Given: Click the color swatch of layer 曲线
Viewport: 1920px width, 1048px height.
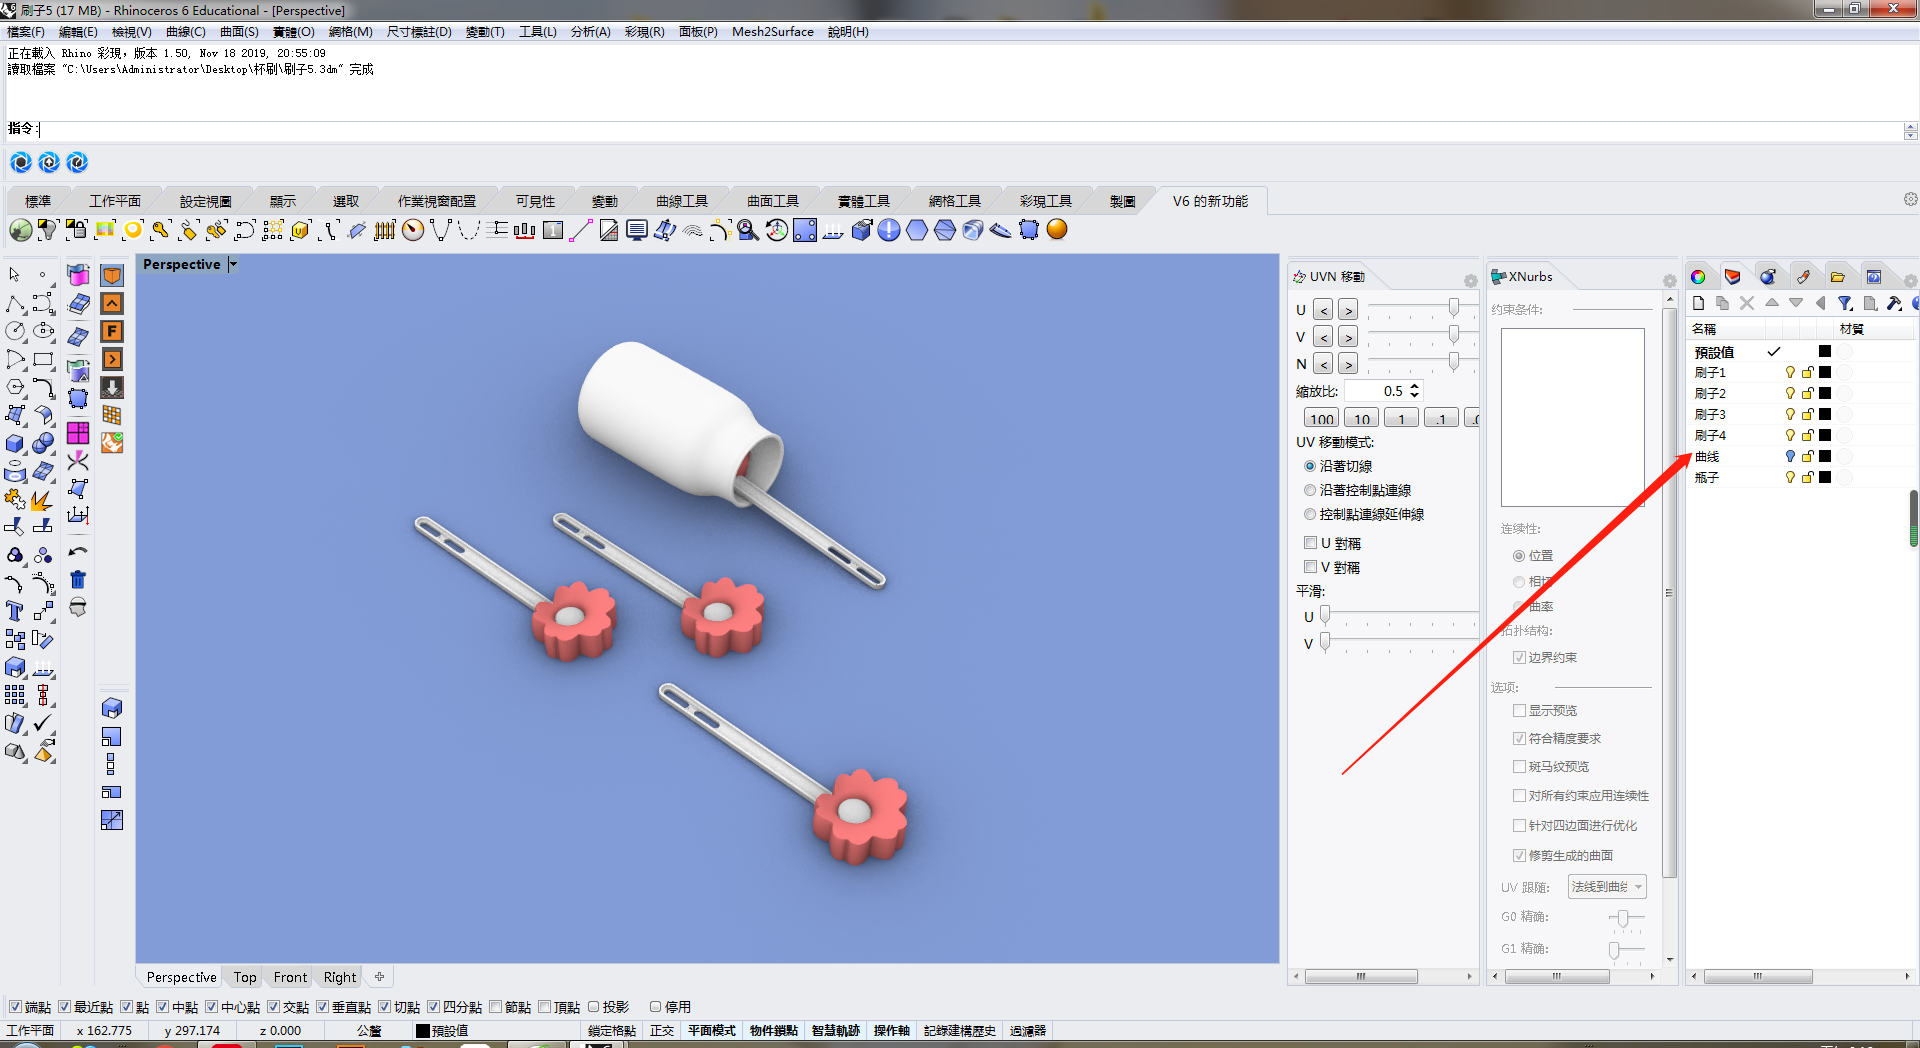Looking at the screenshot, I should (x=1825, y=456).
